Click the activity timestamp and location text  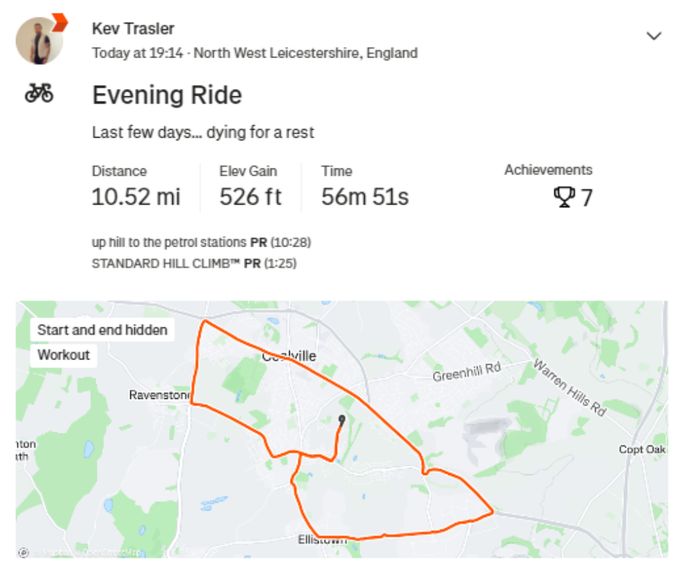[255, 53]
